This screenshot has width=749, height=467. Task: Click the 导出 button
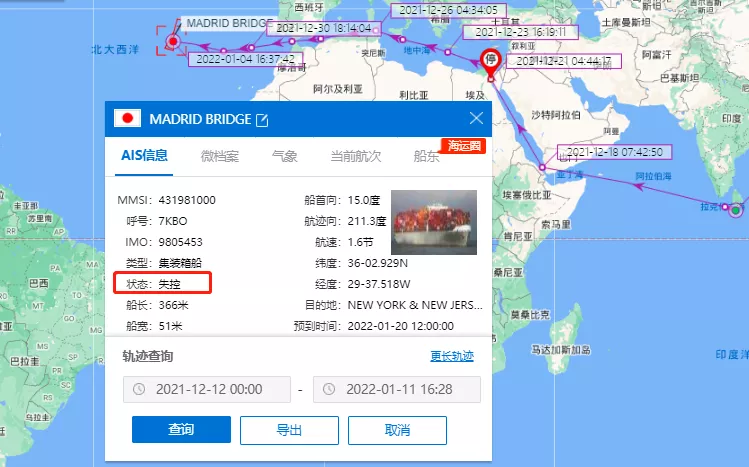coord(289,430)
